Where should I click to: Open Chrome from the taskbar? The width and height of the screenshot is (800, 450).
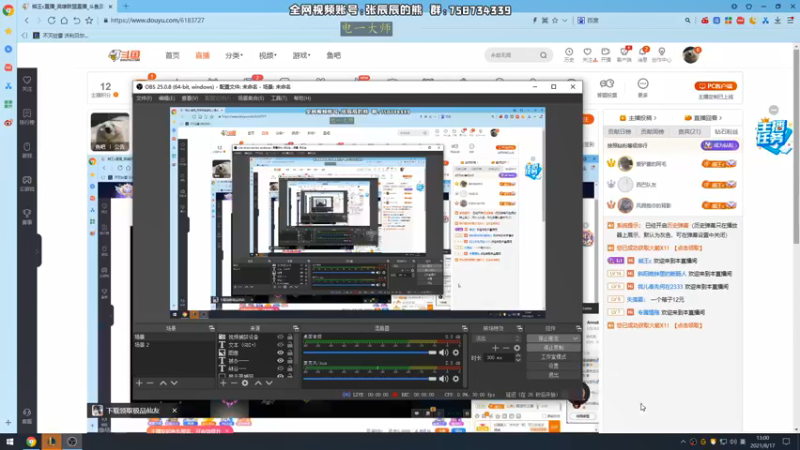pyautogui.click(x=31, y=442)
